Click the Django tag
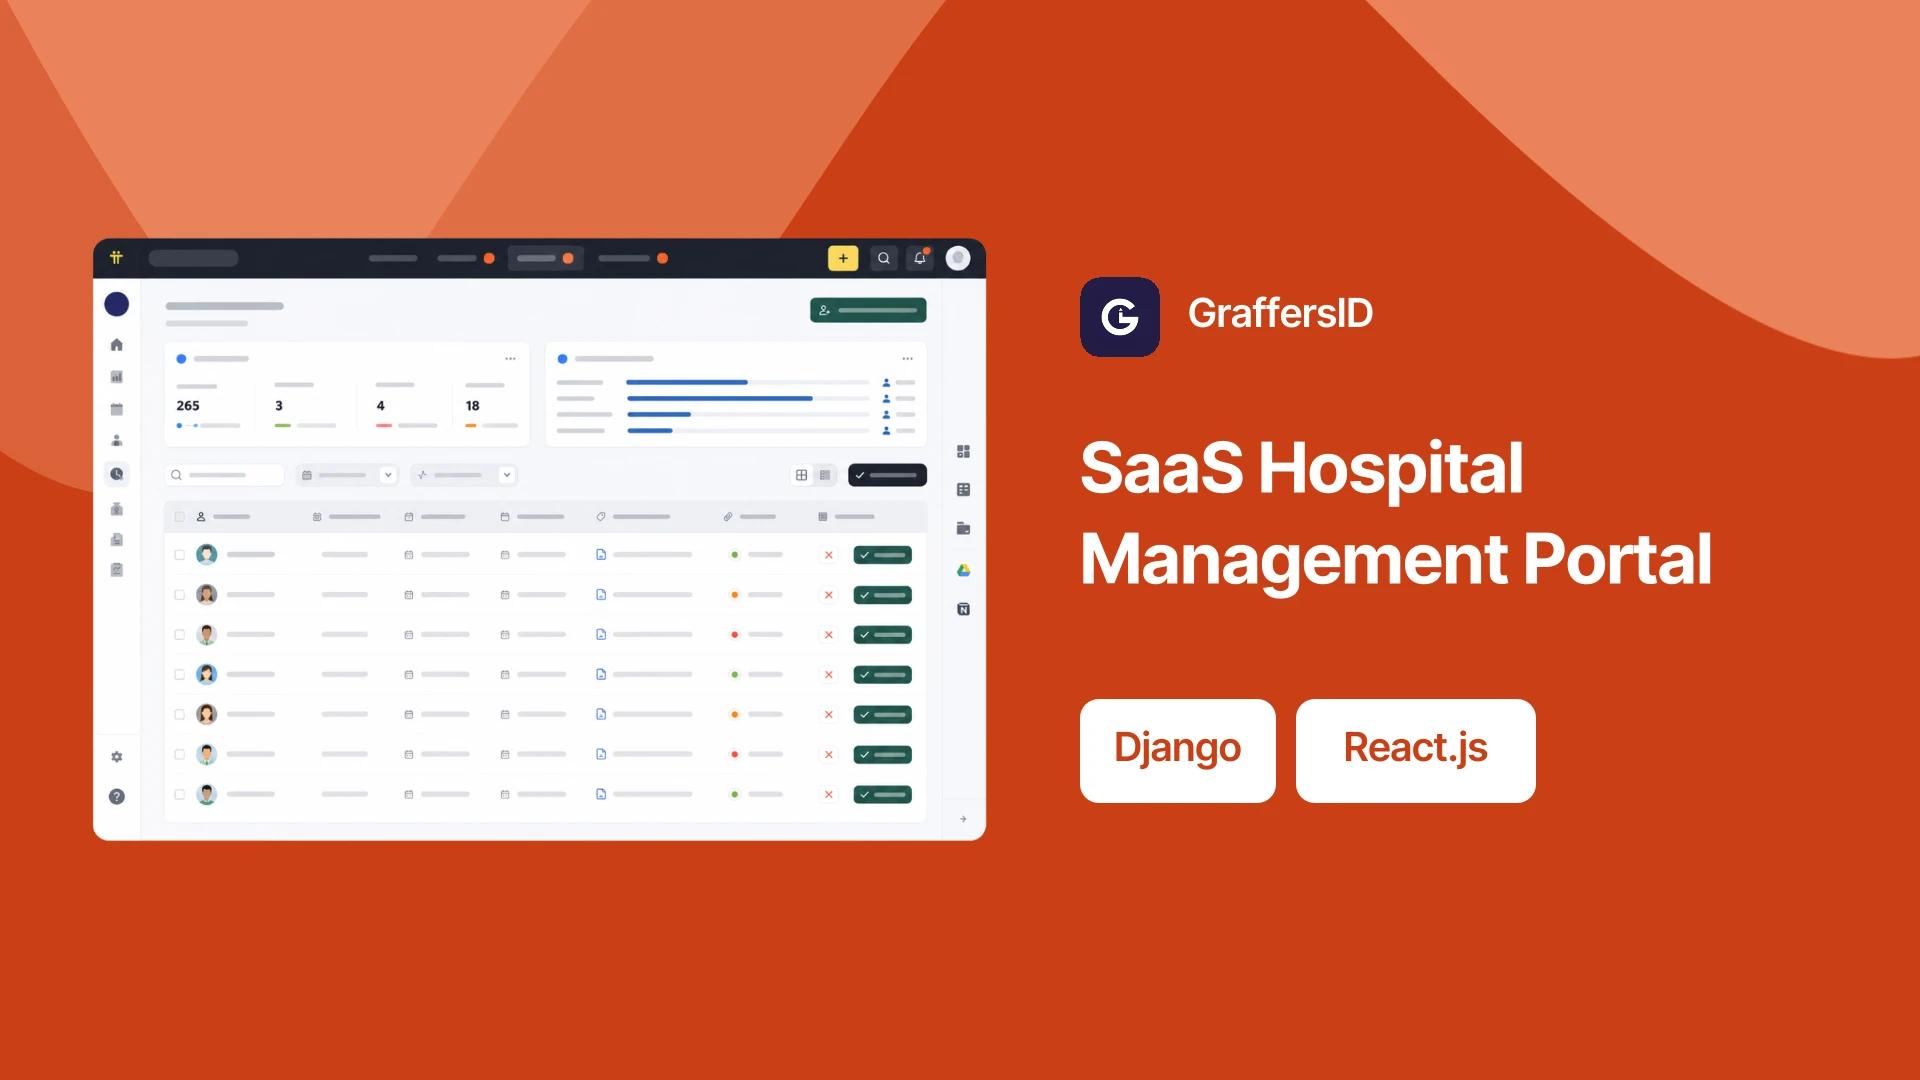The image size is (1920, 1080). tap(1178, 750)
